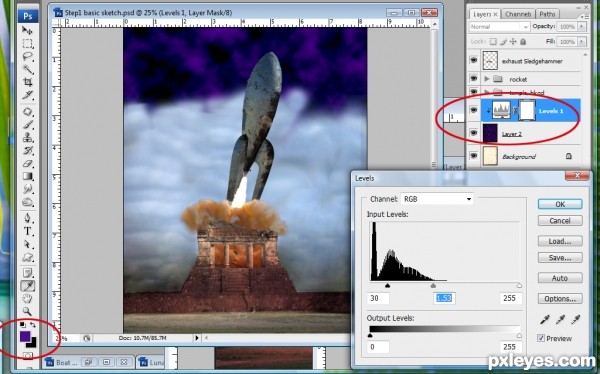Click the Auto levels button

point(560,278)
